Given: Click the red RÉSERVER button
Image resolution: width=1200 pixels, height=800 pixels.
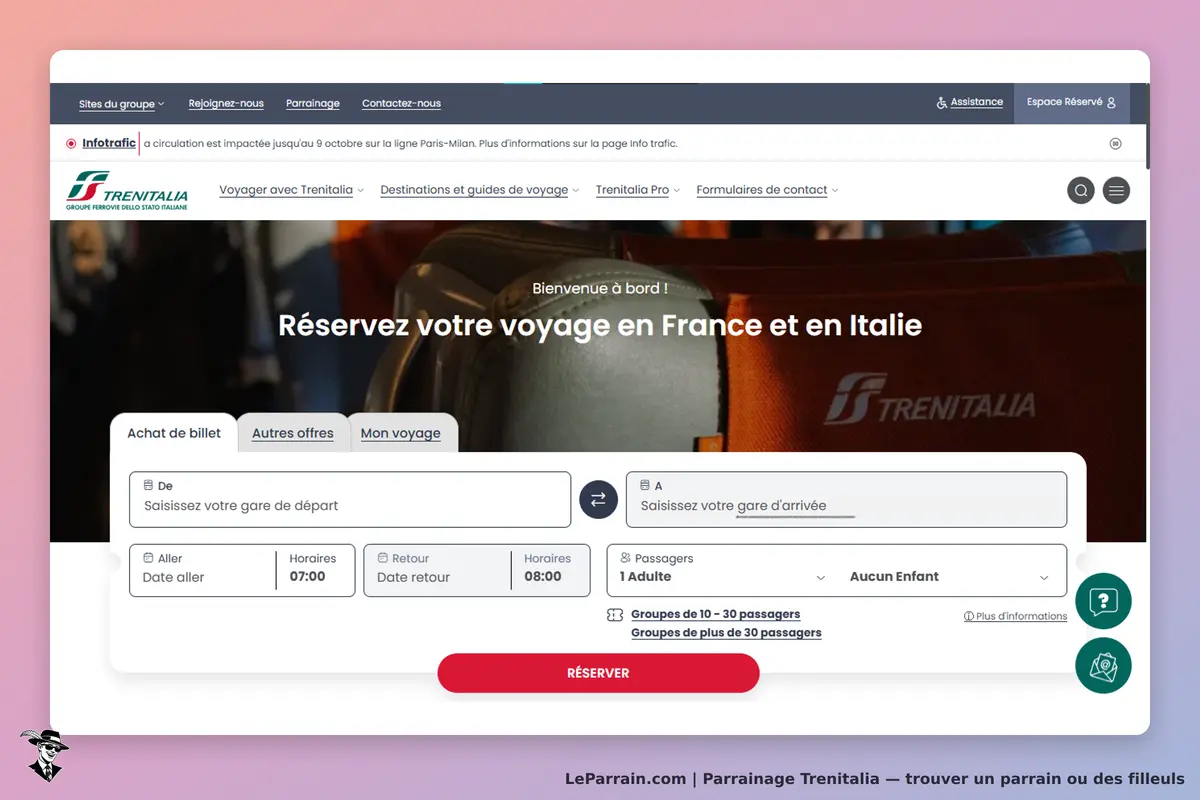Looking at the screenshot, I should tap(598, 673).
